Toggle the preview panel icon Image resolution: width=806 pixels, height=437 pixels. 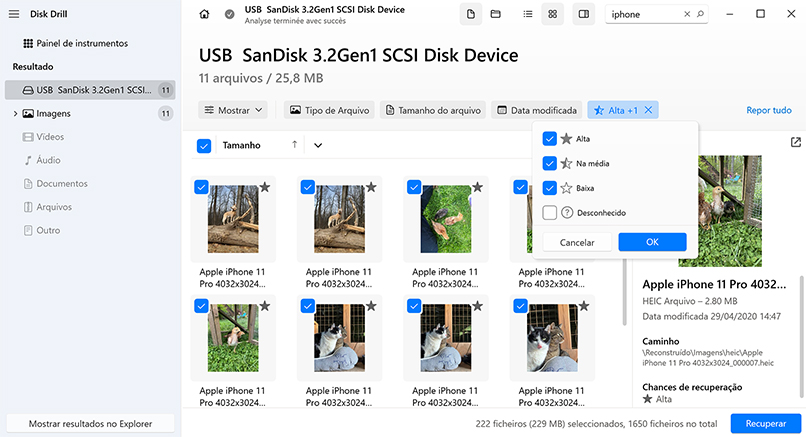tap(585, 15)
